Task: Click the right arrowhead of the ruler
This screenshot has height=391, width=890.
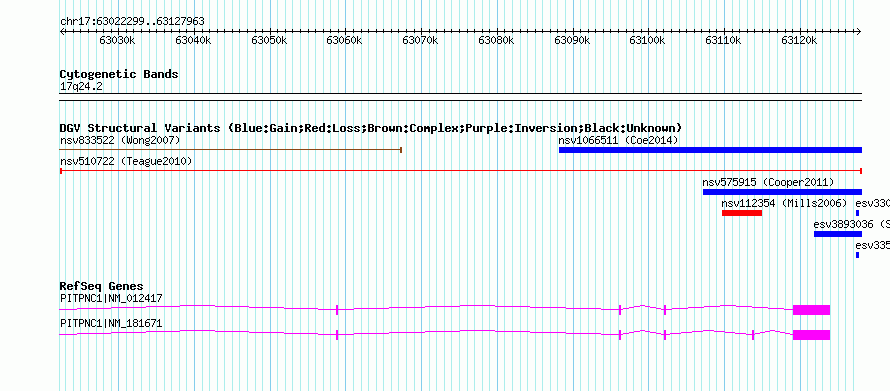Action: [x=859, y=31]
